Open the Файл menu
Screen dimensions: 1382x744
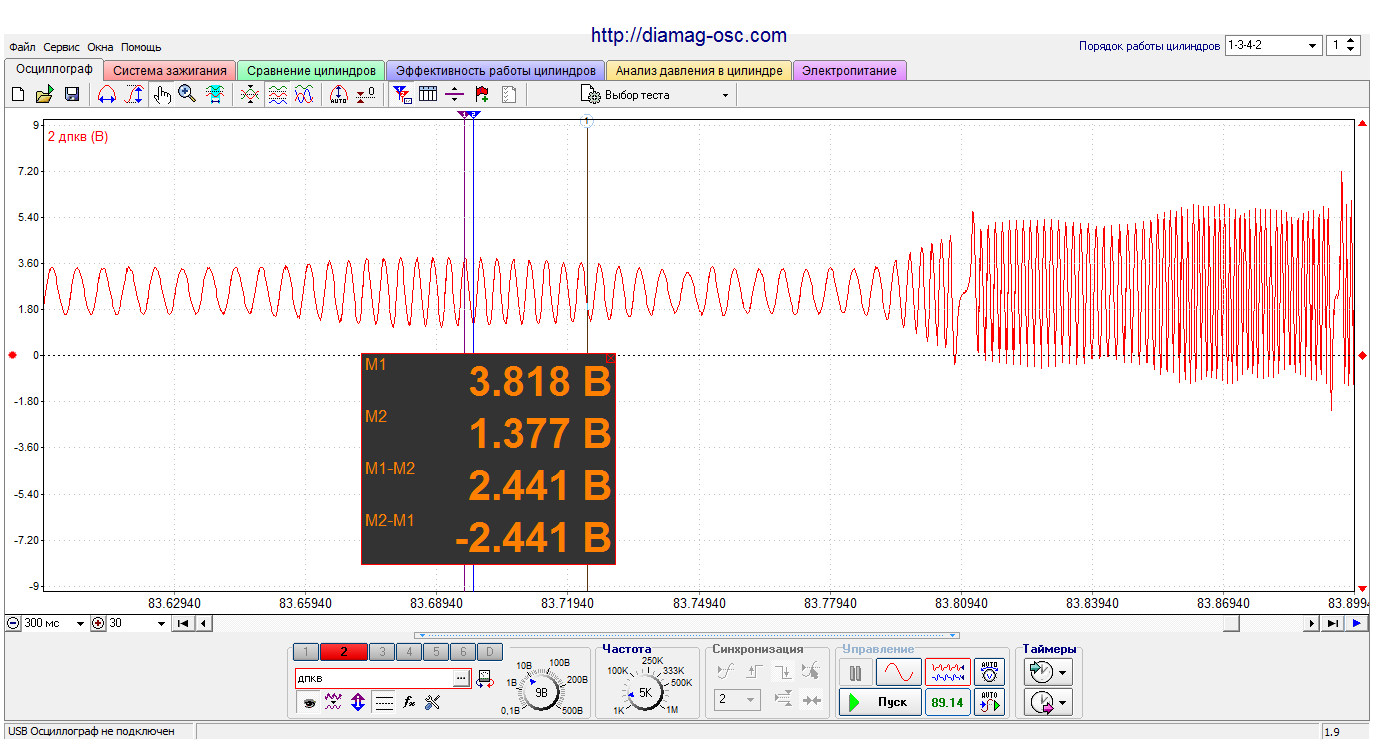pos(22,47)
